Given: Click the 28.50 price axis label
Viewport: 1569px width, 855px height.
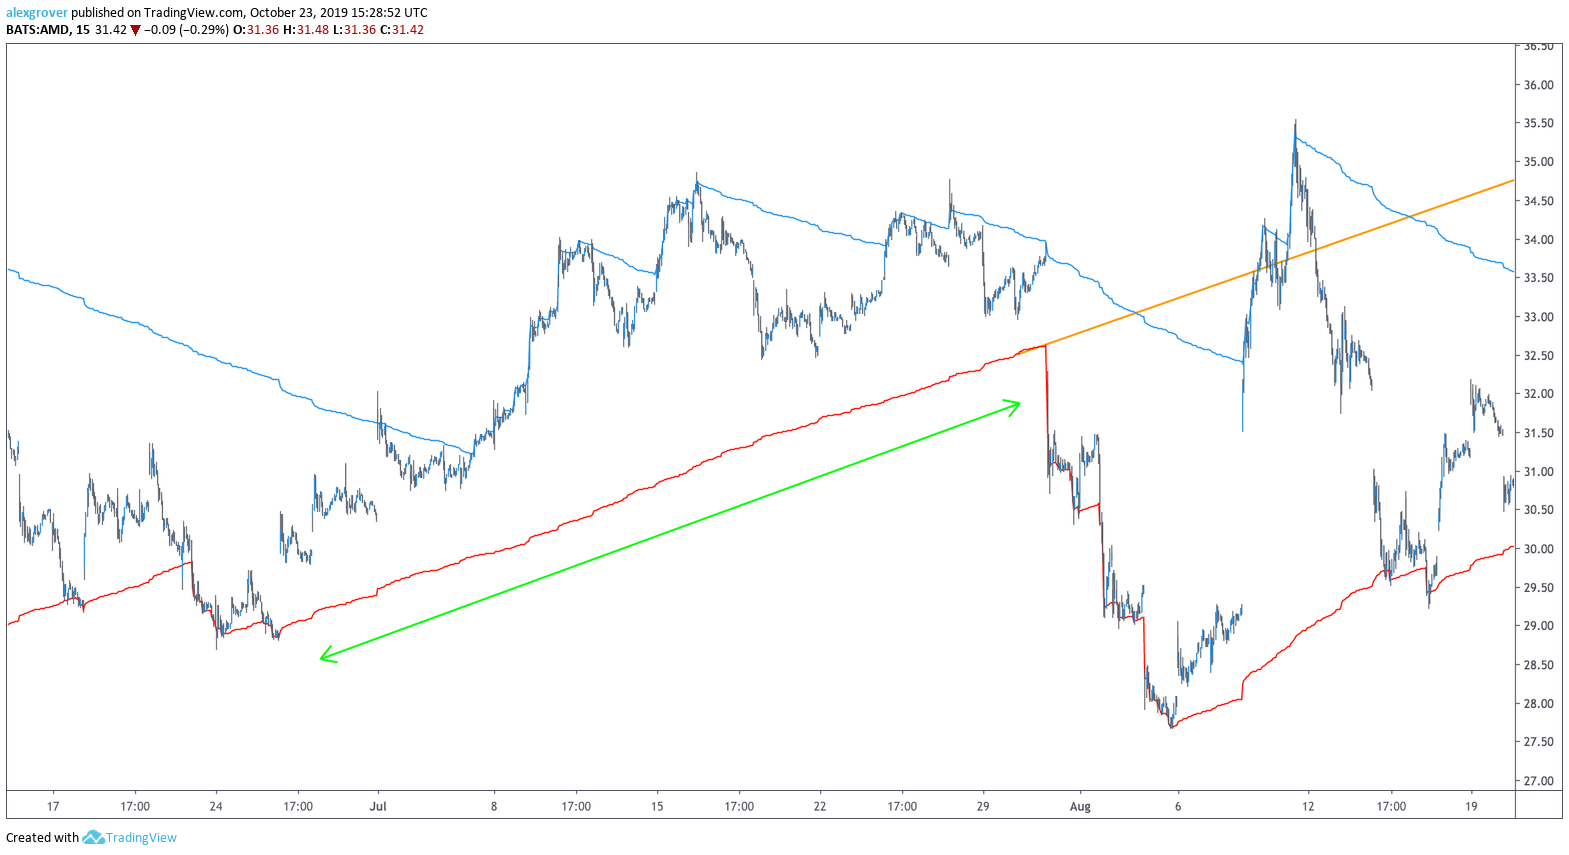Looking at the screenshot, I should 1539,665.
